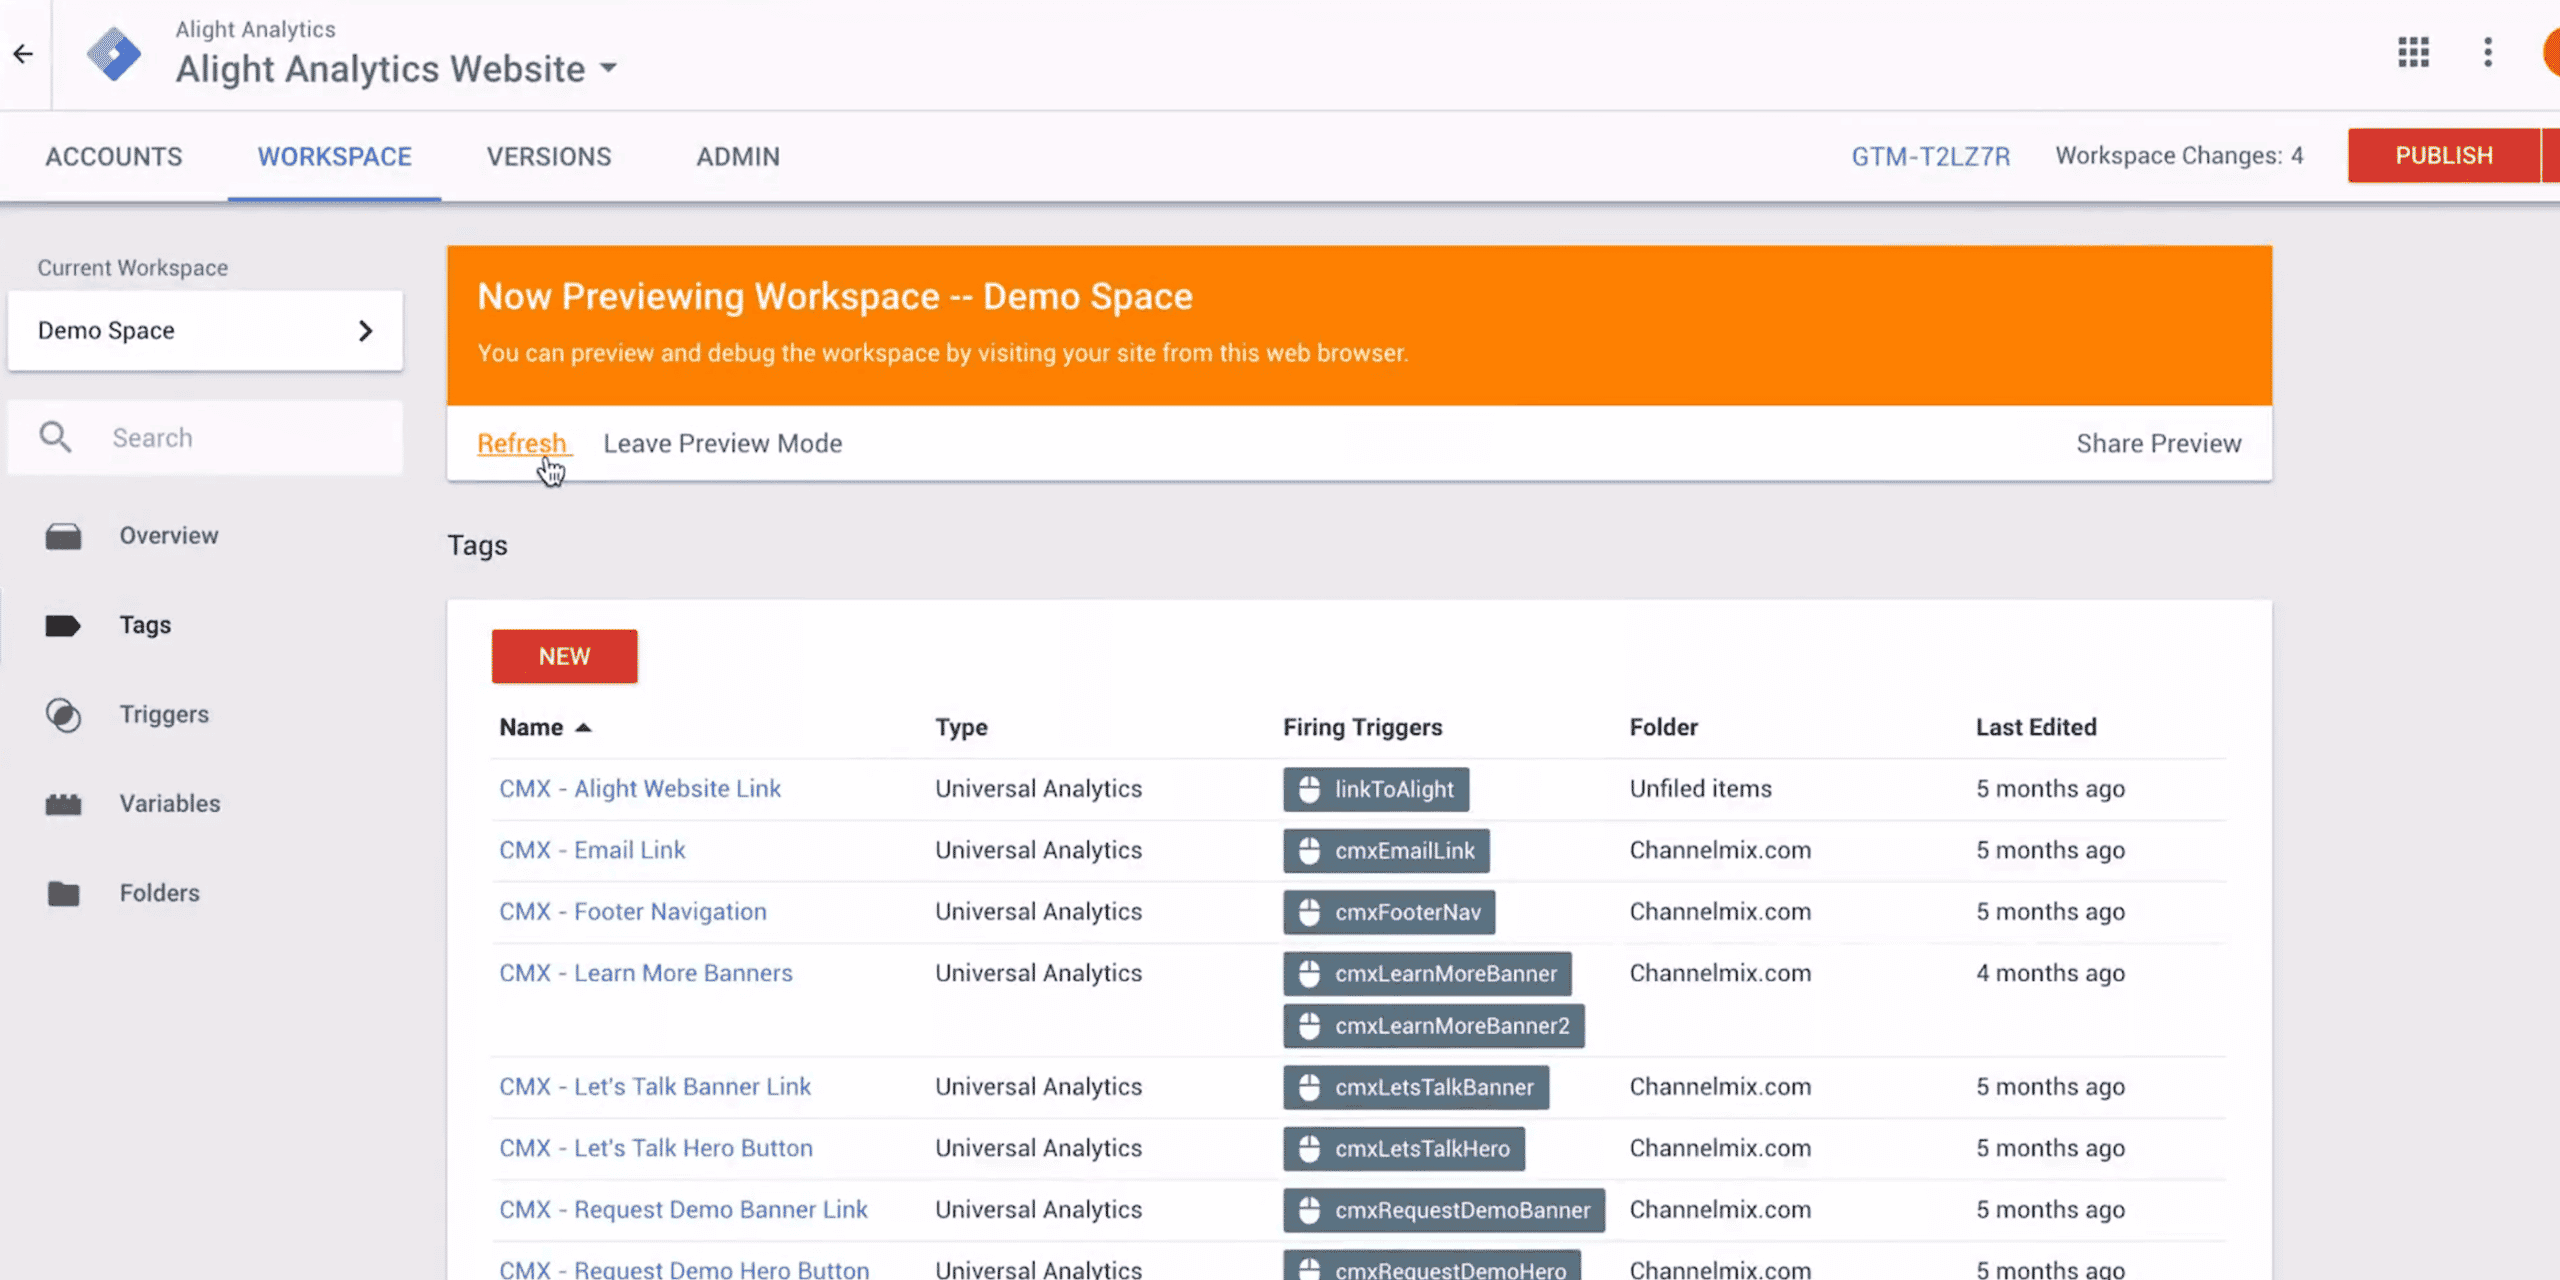Click mouse icon on cmxLetsTalkBanner trigger
Viewport: 2560px width, 1280px height.
tap(1309, 1088)
